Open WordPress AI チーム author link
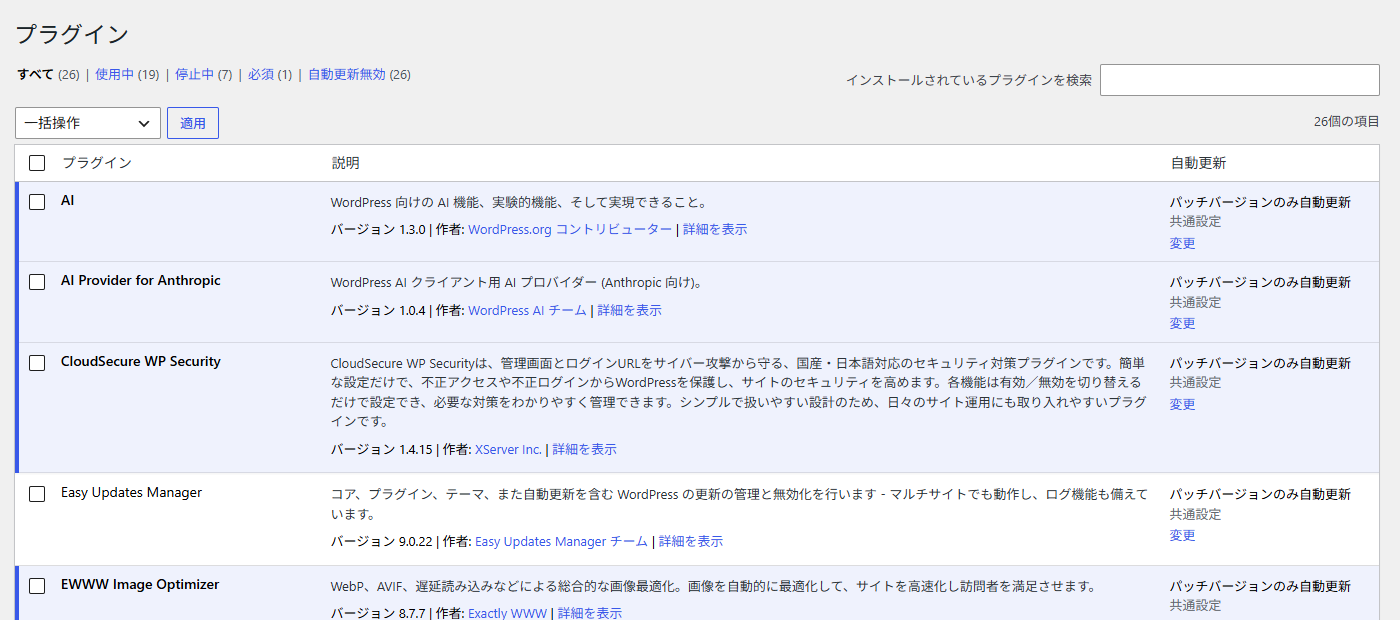Screen dimensions: 1400x620 (x=527, y=310)
